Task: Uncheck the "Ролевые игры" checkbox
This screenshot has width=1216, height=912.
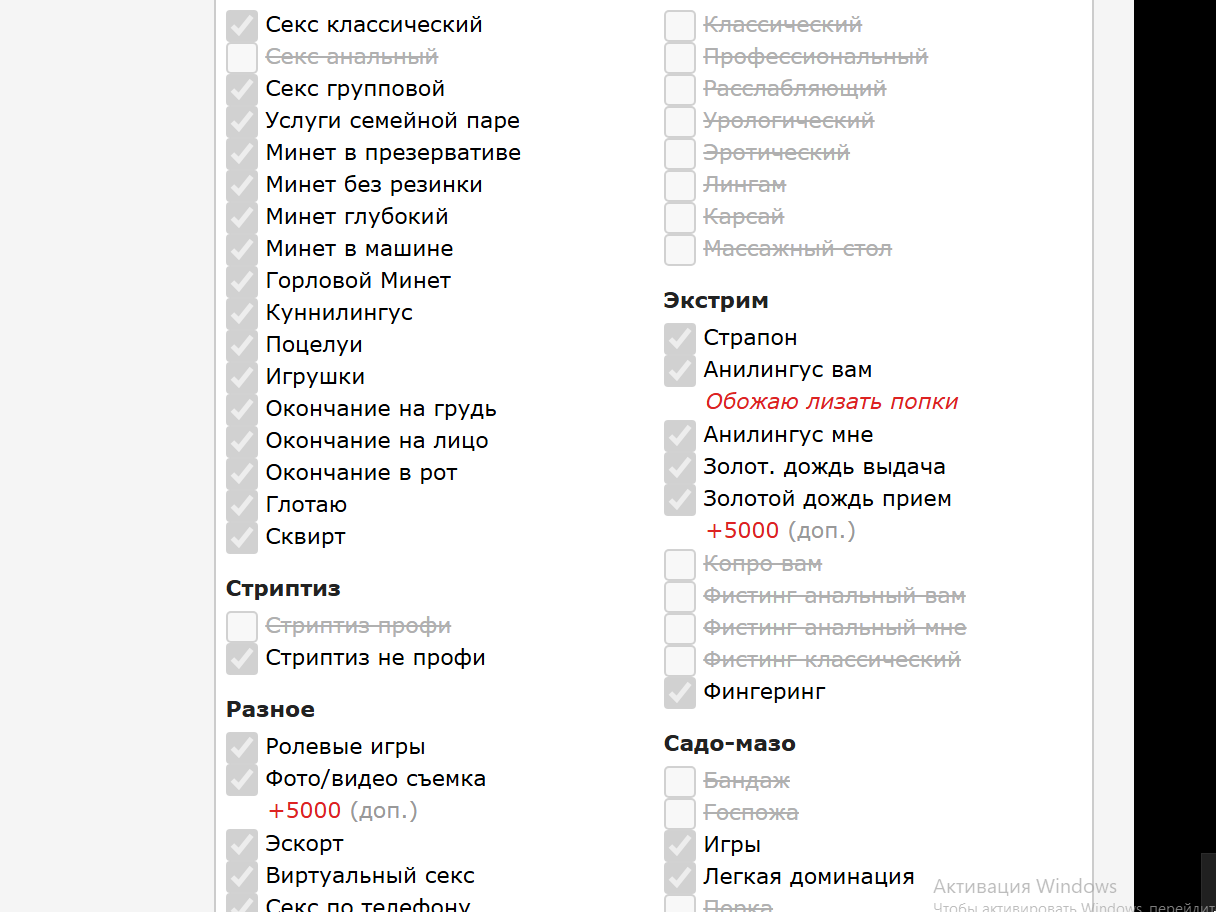Action: [242, 747]
